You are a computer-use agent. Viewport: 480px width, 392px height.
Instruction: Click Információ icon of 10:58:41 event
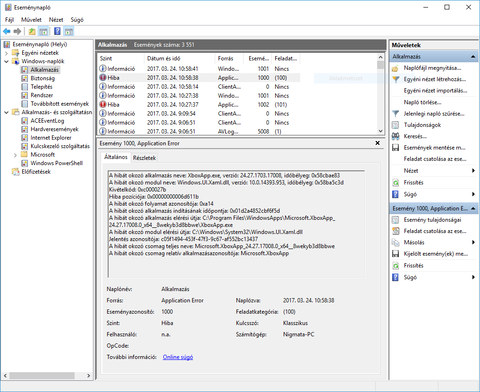103,69
